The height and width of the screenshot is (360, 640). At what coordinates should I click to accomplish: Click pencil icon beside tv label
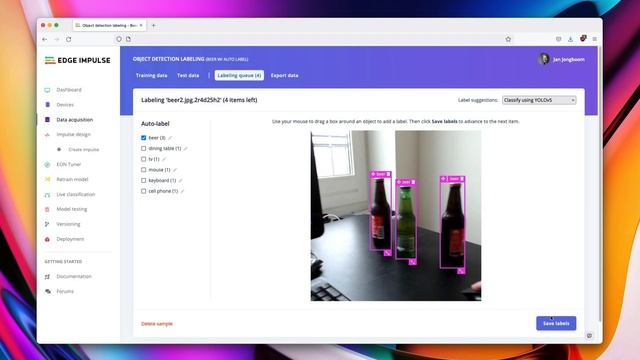[164, 159]
